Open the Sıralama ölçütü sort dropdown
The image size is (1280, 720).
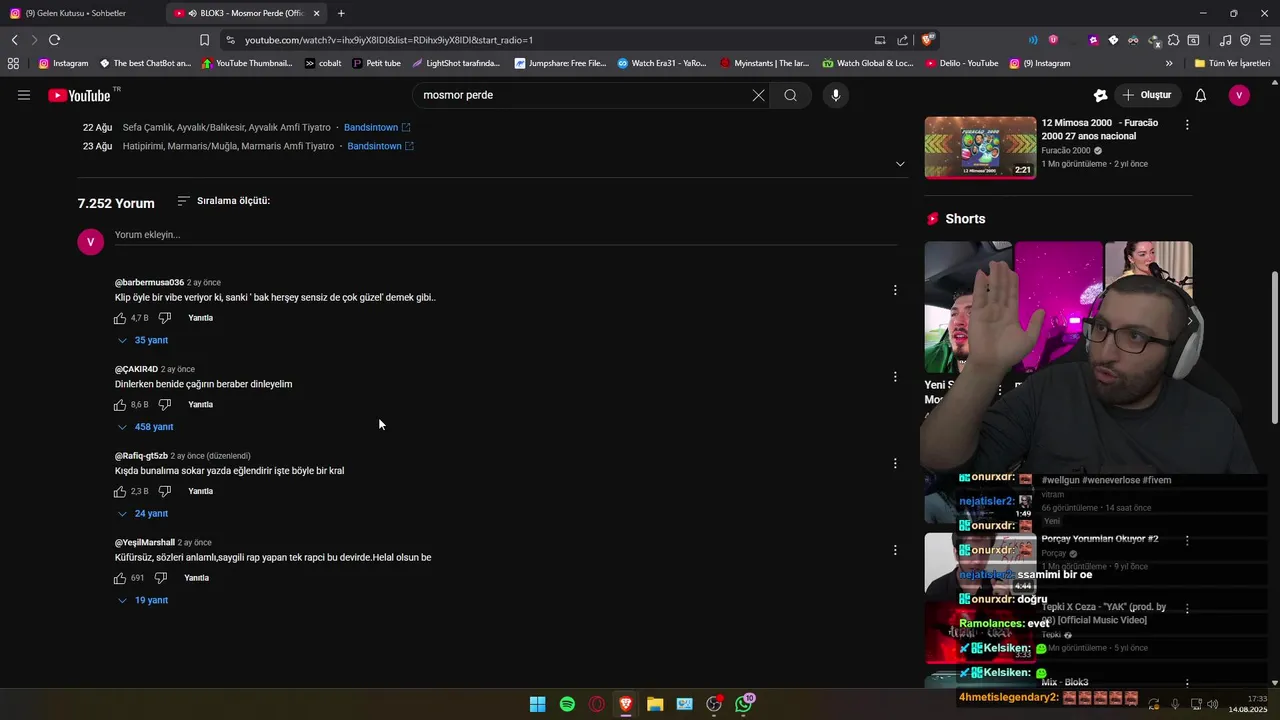coord(223,201)
